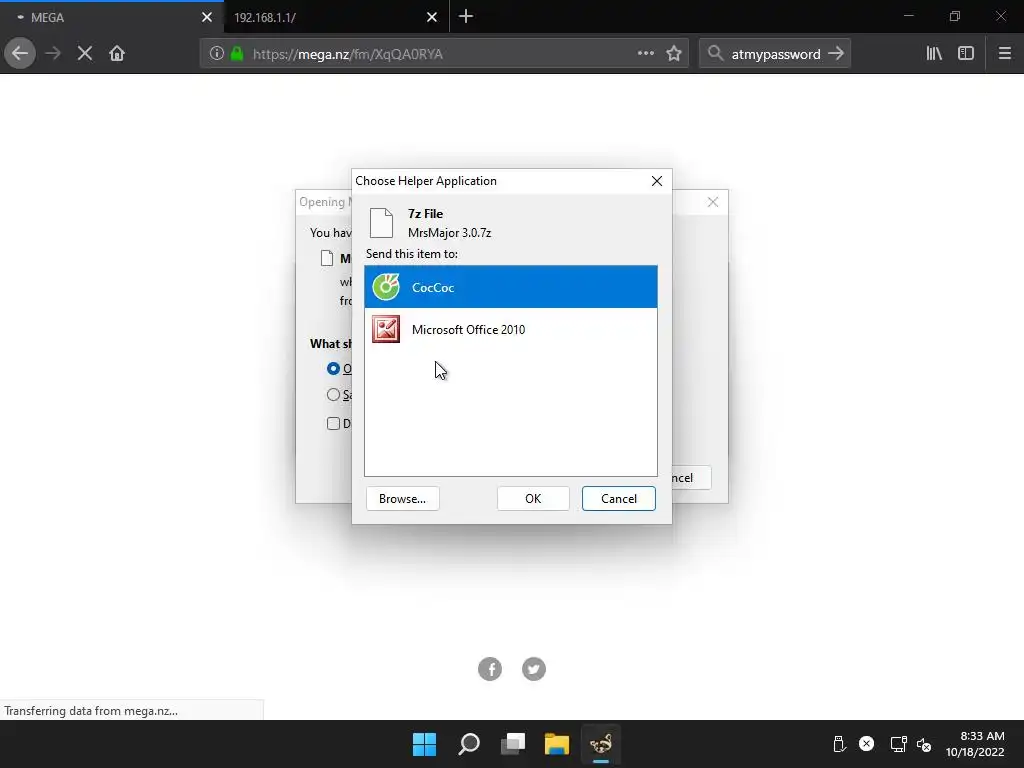This screenshot has width=1024, height=768.
Task: Click the green padlock security icon
Action: pos(237,54)
